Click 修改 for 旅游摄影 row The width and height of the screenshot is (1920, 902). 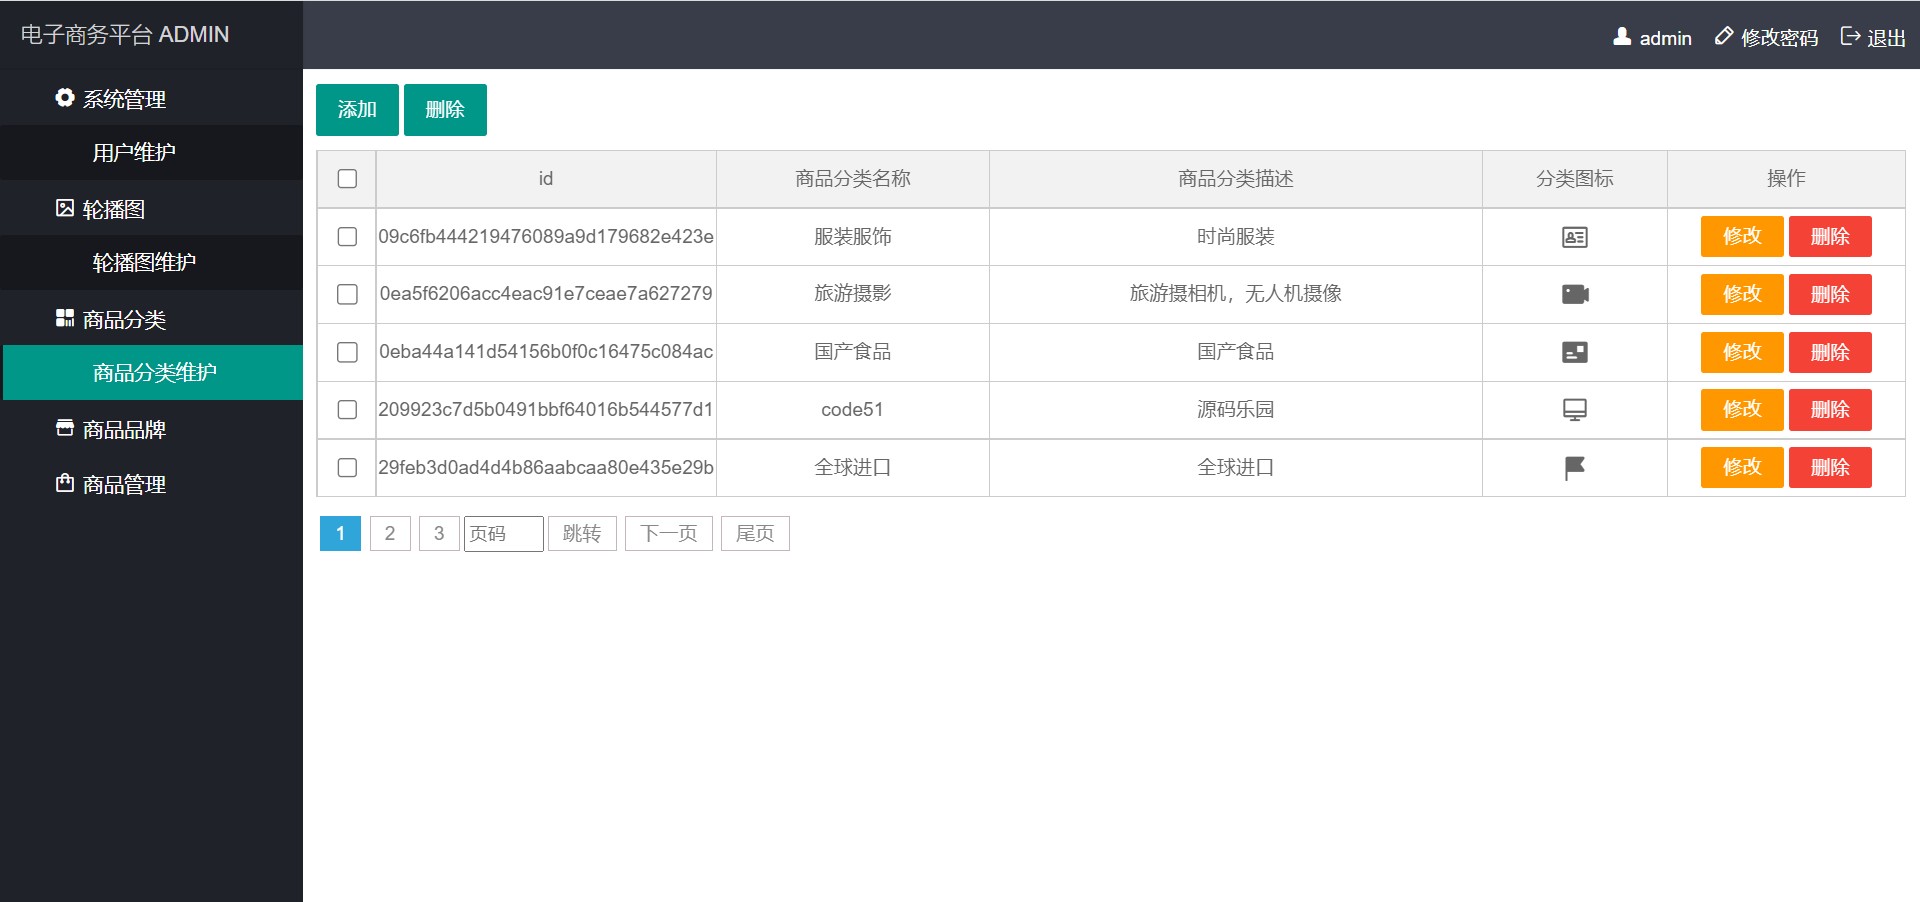click(1742, 294)
